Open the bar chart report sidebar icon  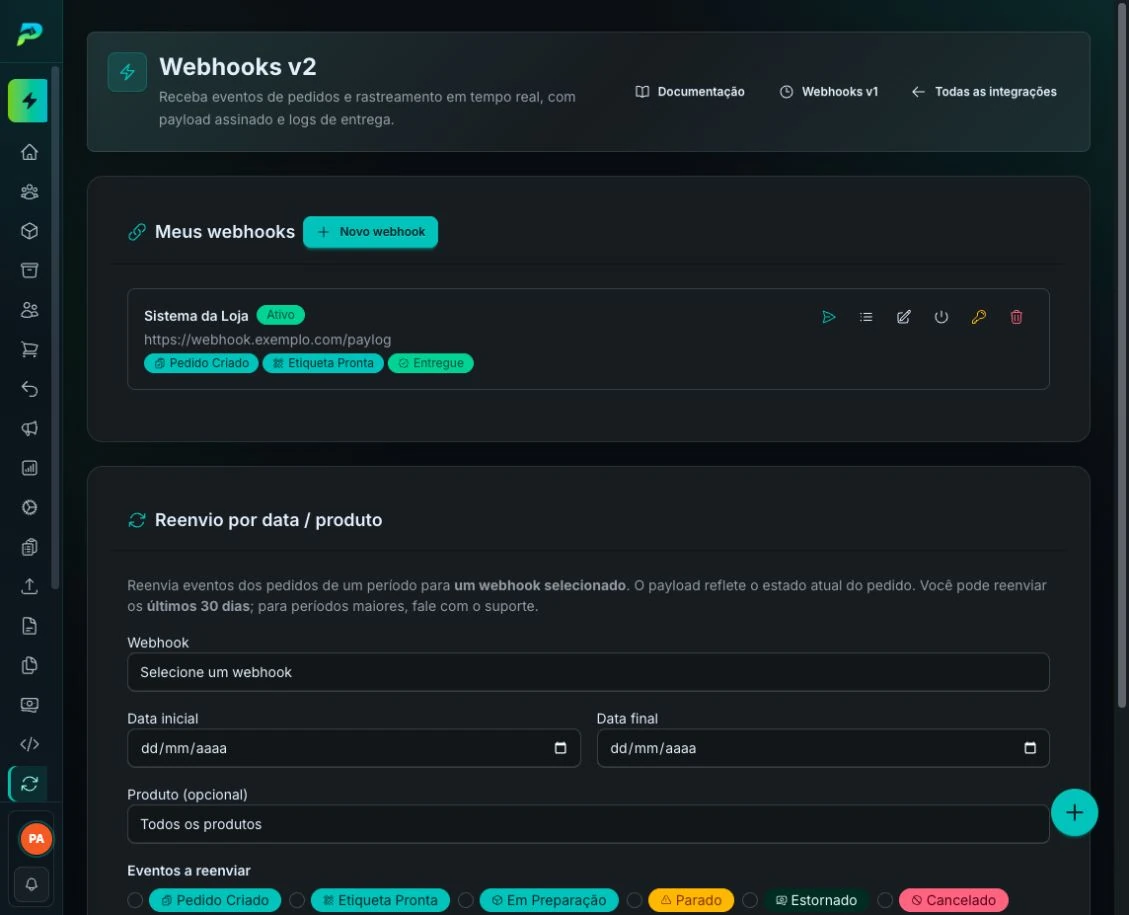pyautogui.click(x=30, y=468)
